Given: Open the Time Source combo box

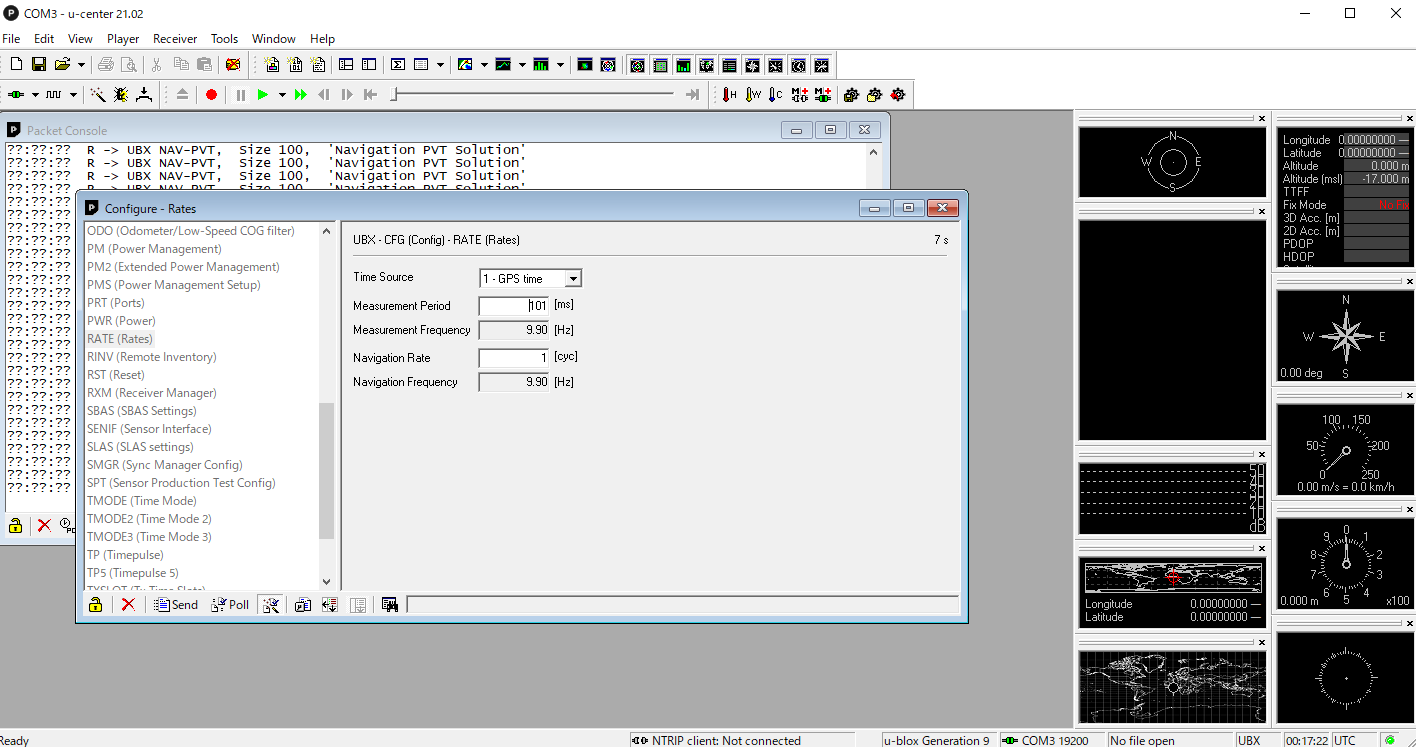Looking at the screenshot, I should (530, 278).
